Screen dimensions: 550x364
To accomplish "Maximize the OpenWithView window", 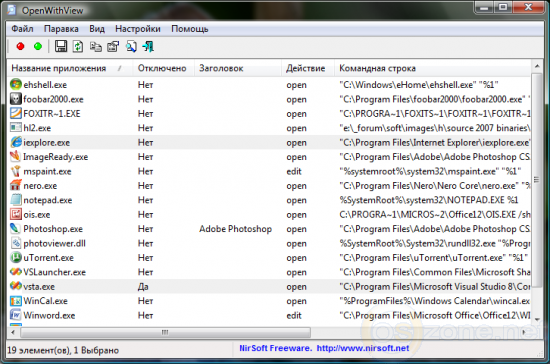I will tap(503, 7).
